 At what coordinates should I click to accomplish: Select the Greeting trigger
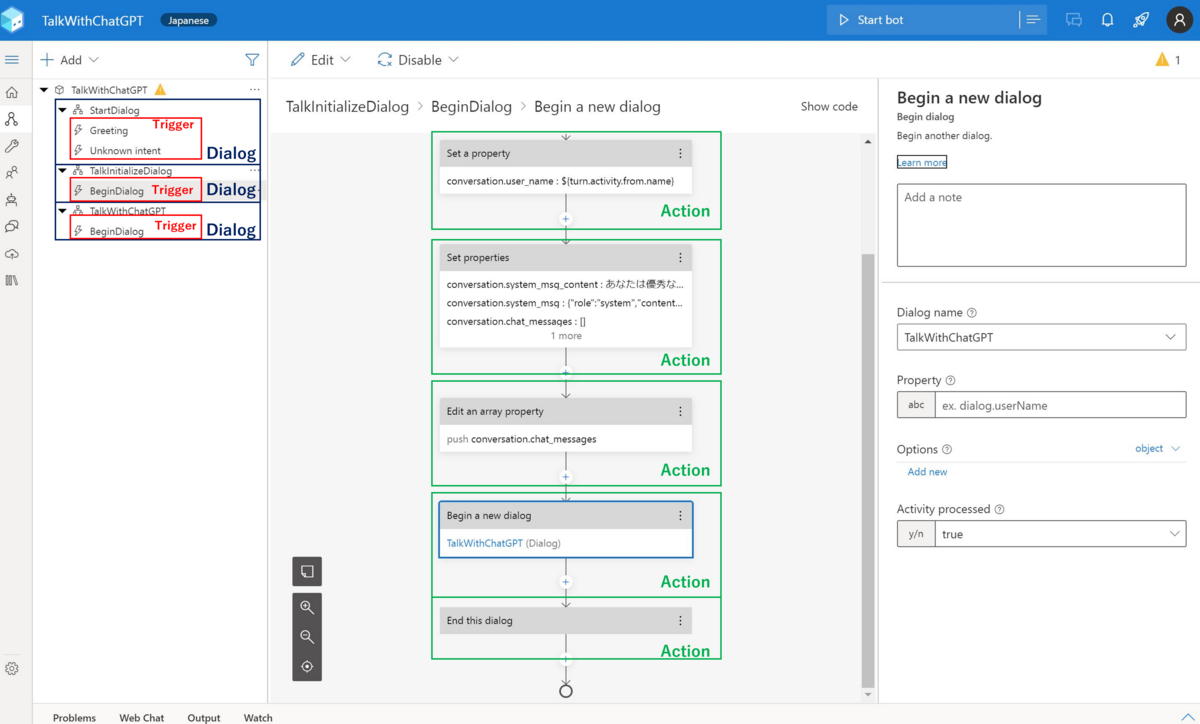click(109, 131)
